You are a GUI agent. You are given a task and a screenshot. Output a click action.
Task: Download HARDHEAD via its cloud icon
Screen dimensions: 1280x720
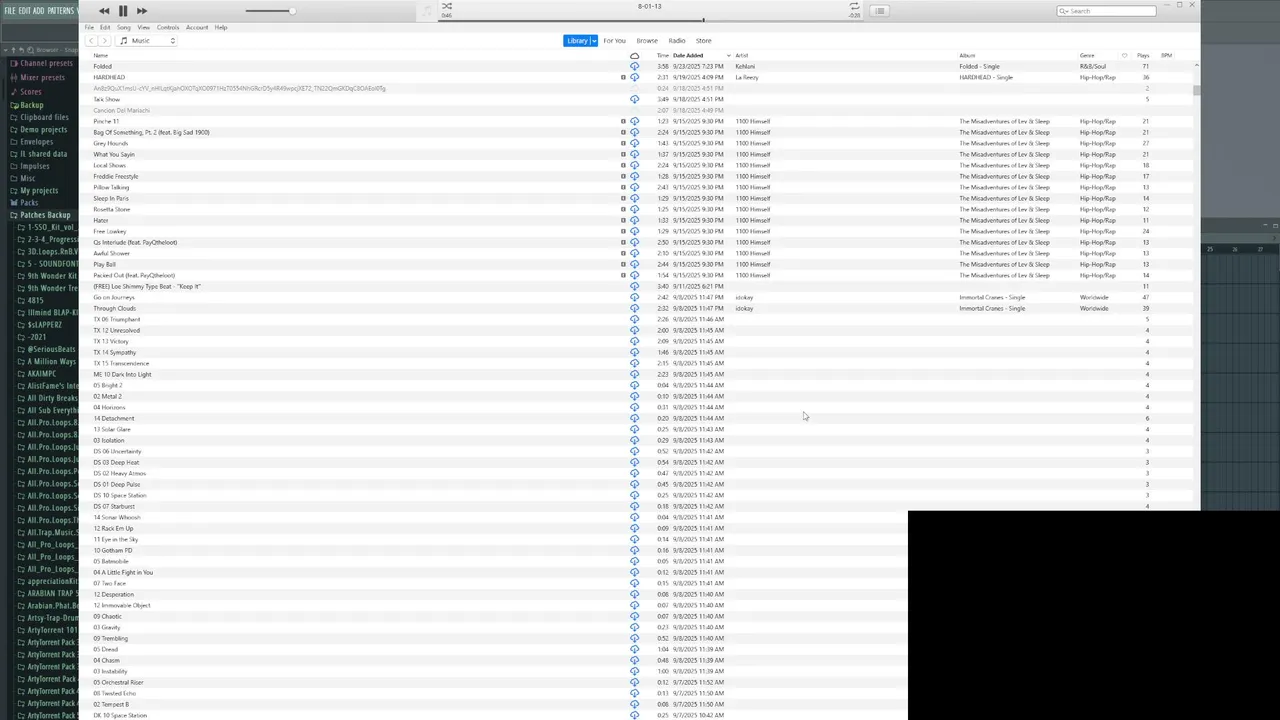[634, 77]
